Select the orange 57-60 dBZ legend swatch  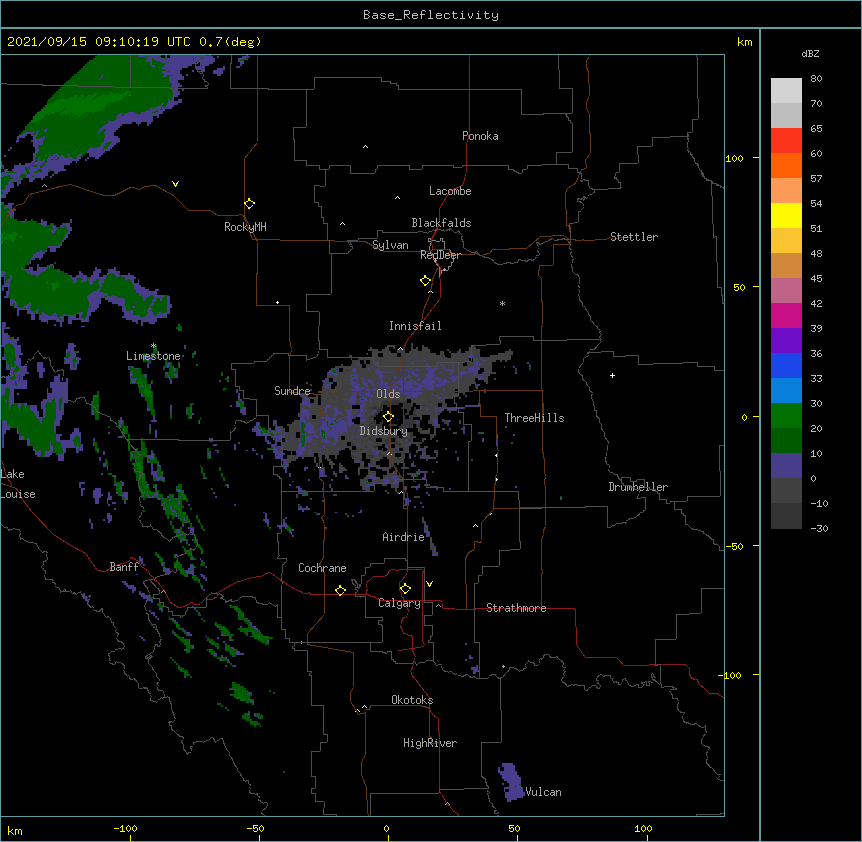click(786, 165)
